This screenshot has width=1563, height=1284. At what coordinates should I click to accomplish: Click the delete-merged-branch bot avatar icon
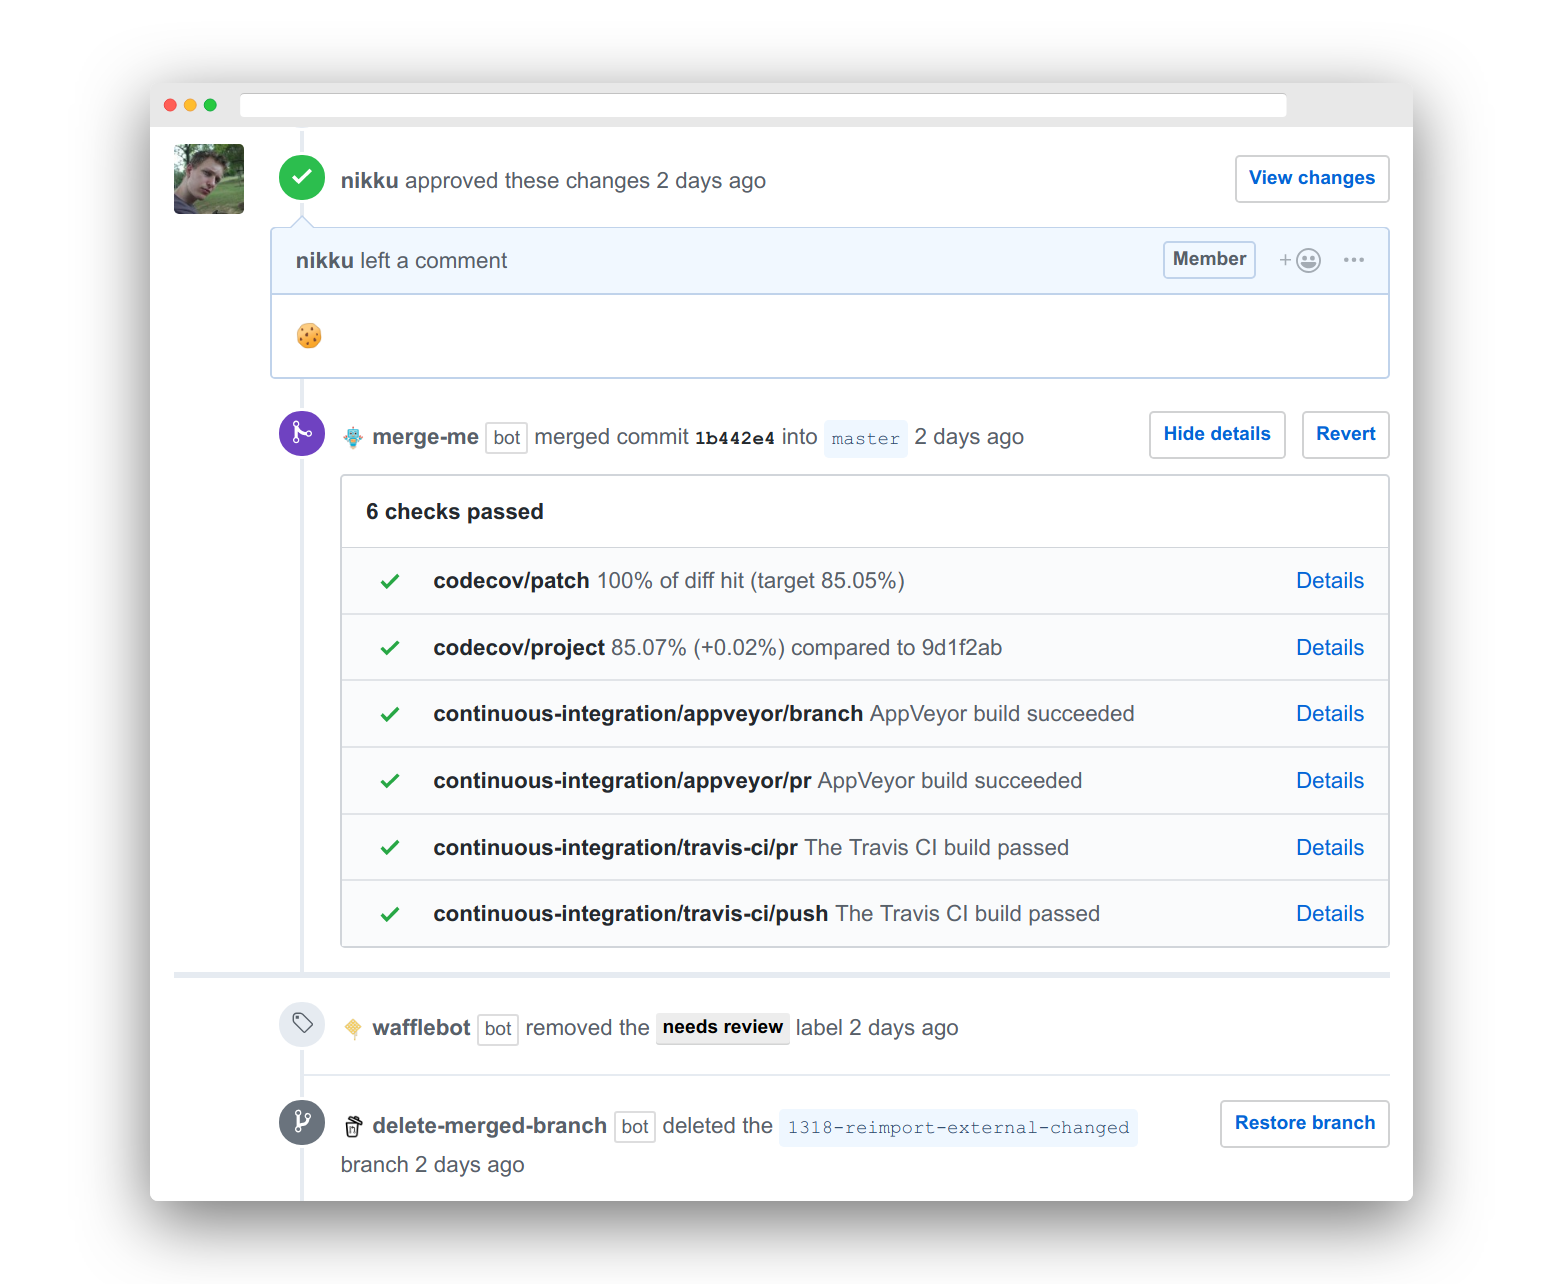point(353,1127)
